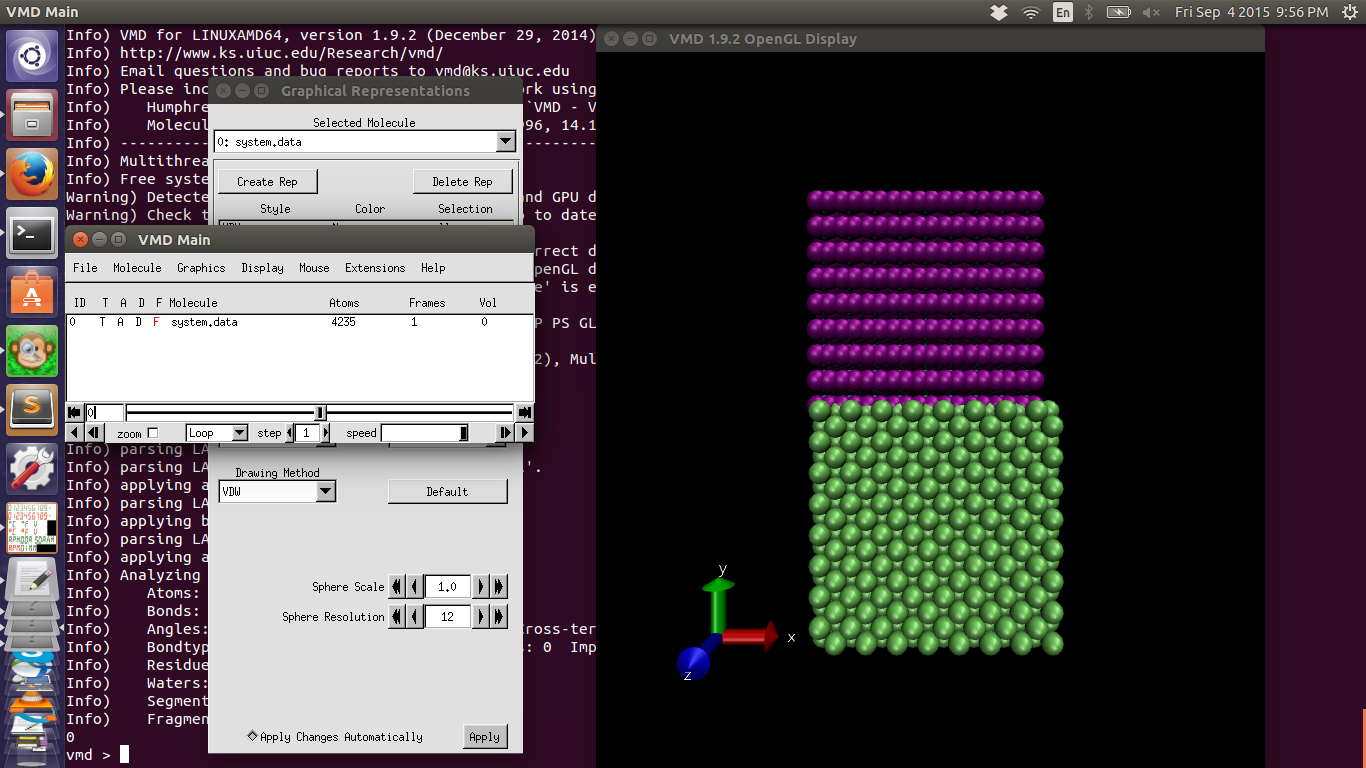
Task: Increase Sphere Scale by large step
Action: click(499, 587)
